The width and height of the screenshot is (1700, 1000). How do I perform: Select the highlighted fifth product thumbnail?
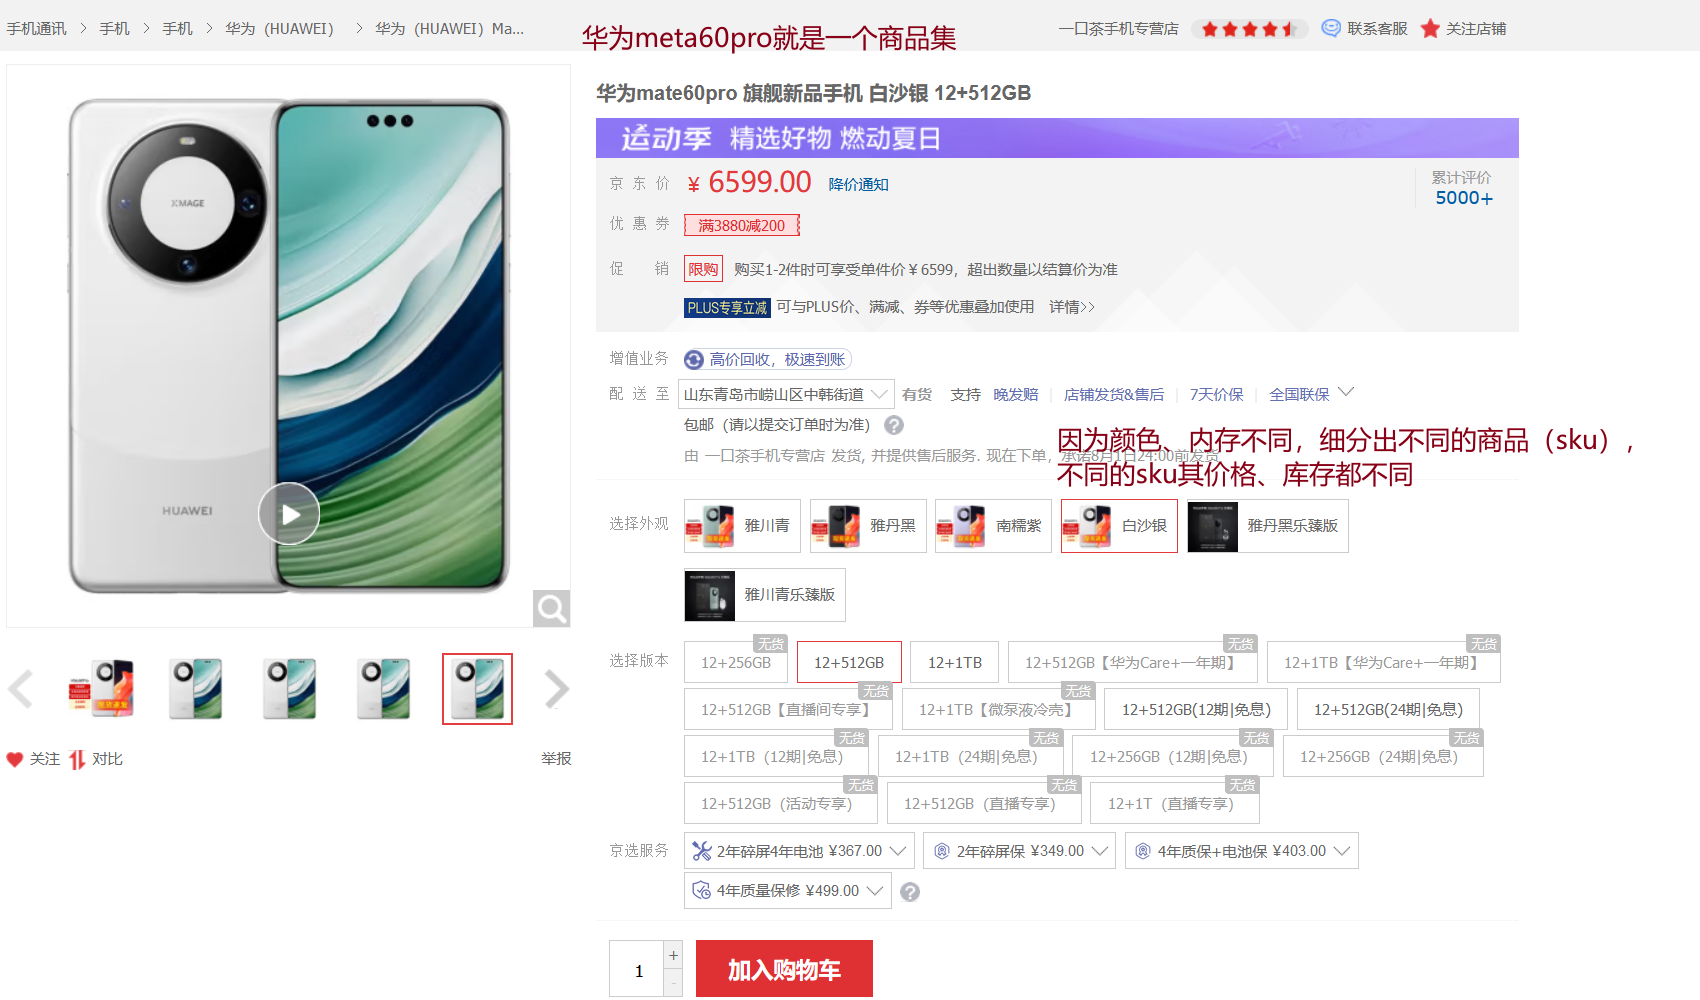[477, 689]
